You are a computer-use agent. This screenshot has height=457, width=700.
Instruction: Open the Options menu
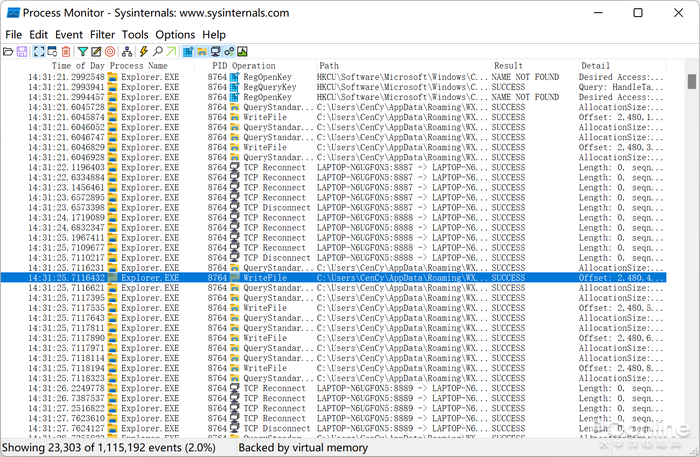pyautogui.click(x=175, y=34)
